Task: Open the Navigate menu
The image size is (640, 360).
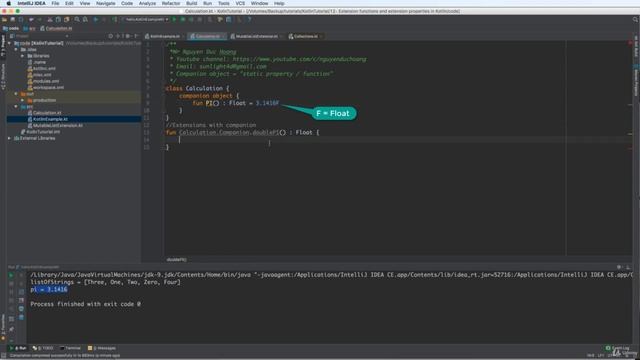Action: (x=106, y=3)
